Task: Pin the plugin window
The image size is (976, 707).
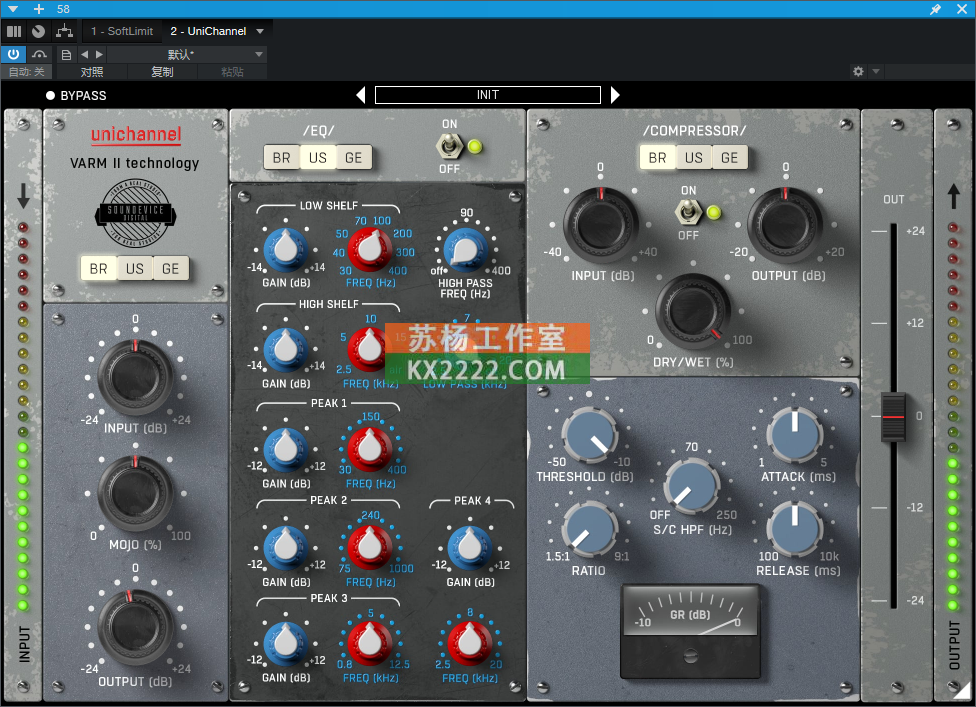Action: click(936, 9)
